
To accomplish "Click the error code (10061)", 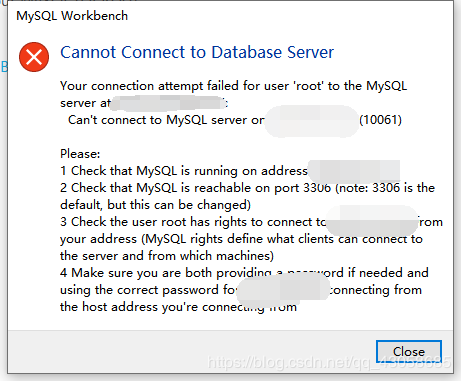I will tap(380, 120).
